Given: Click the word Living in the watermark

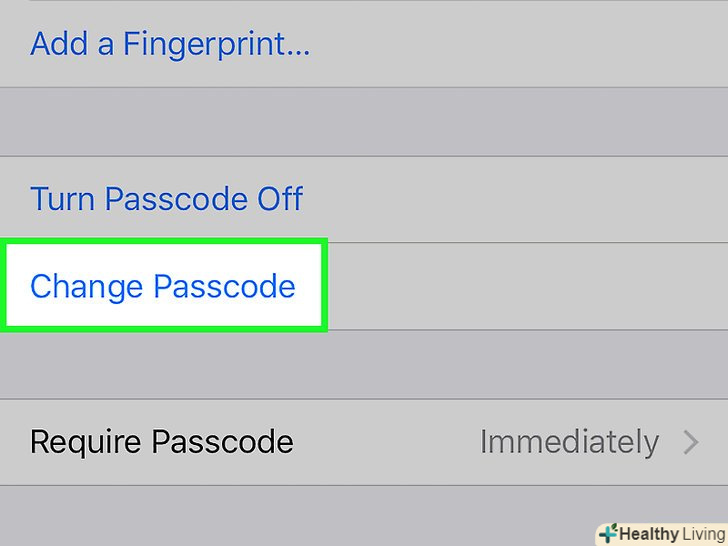Looking at the screenshot, I should point(699,533).
